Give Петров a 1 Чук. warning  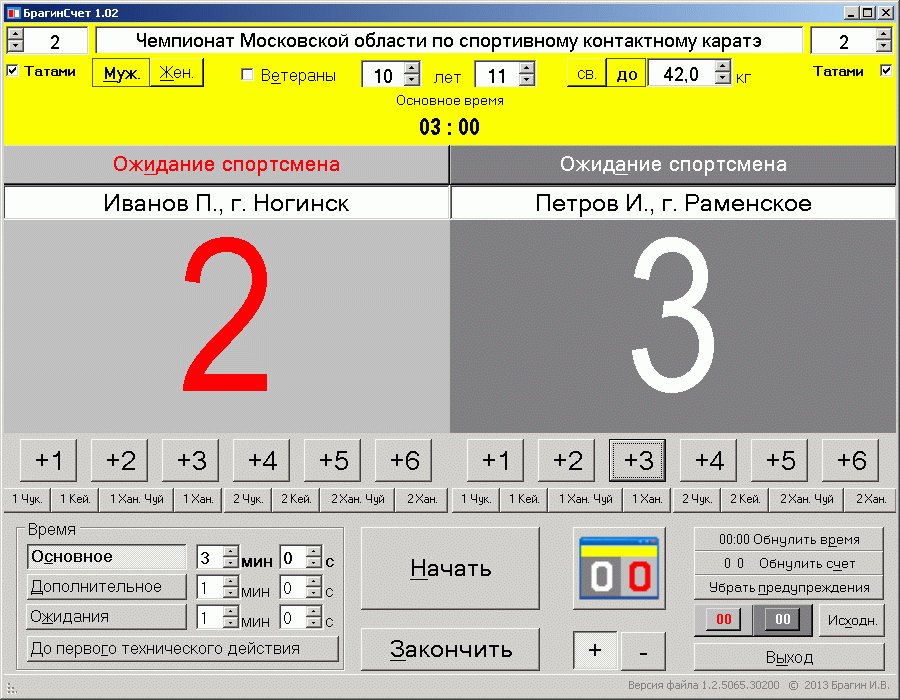[x=476, y=499]
